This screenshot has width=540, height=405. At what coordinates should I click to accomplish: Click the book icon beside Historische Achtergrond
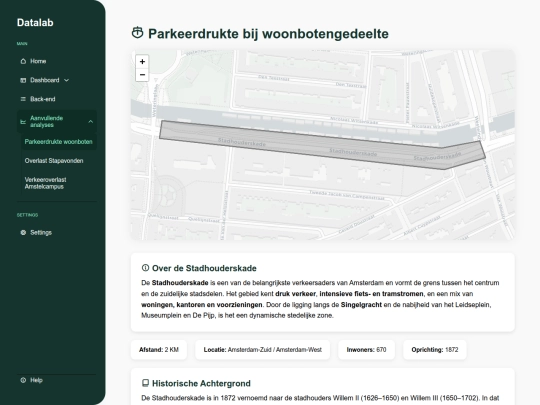click(145, 383)
